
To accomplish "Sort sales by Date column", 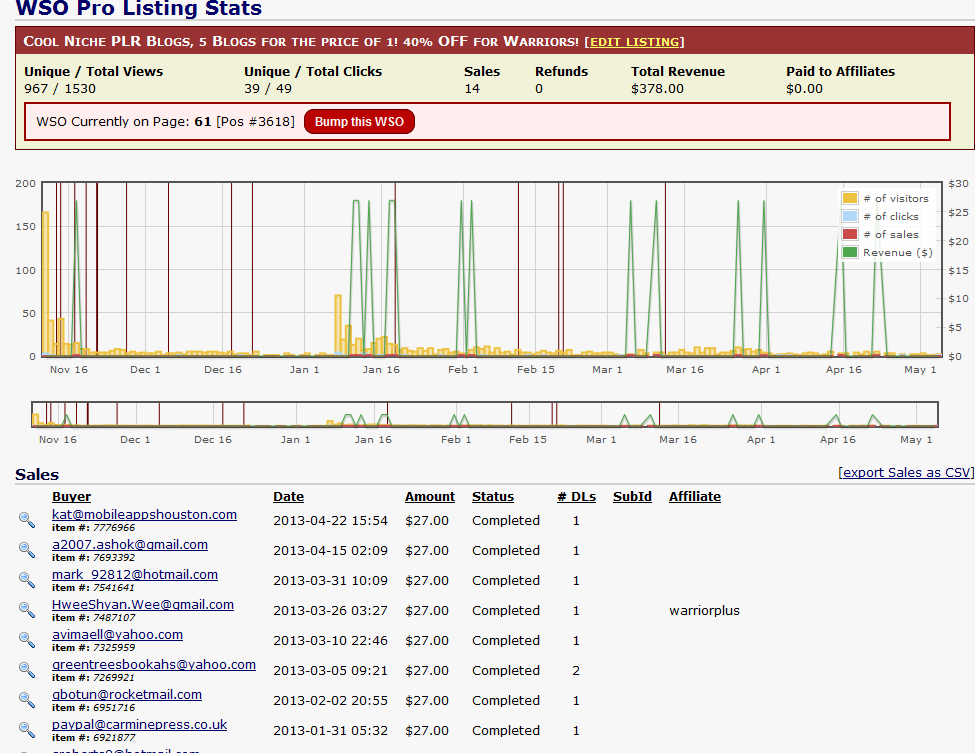I will click(x=289, y=497).
